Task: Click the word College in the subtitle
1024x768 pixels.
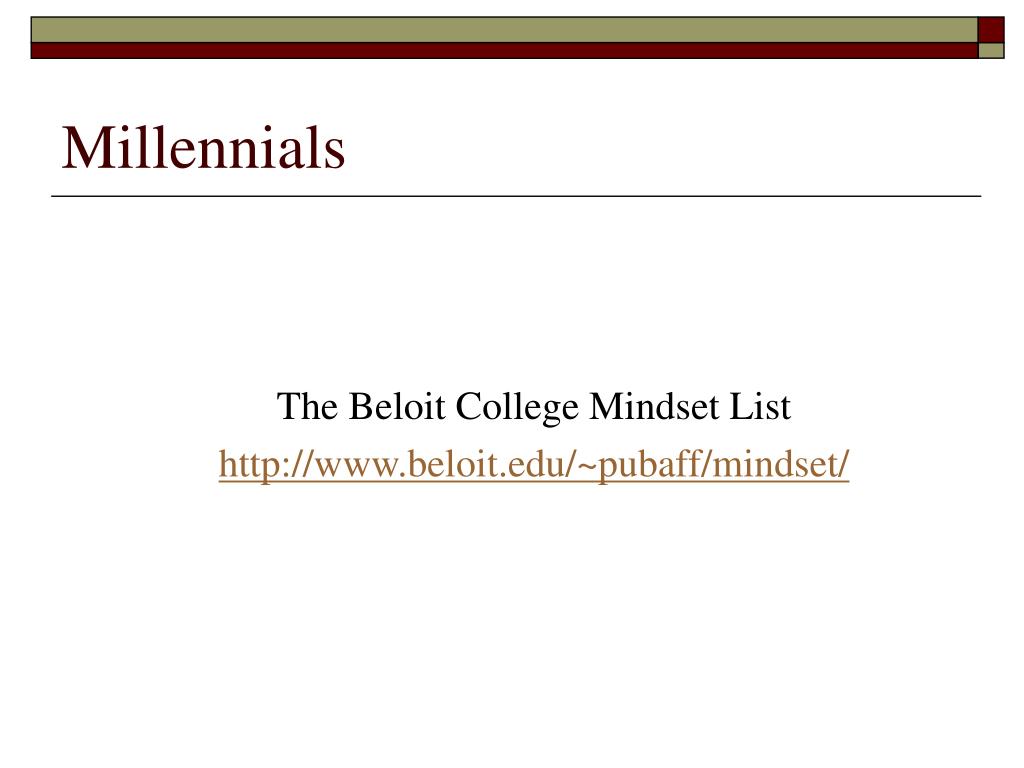Action: pyautogui.click(x=517, y=409)
